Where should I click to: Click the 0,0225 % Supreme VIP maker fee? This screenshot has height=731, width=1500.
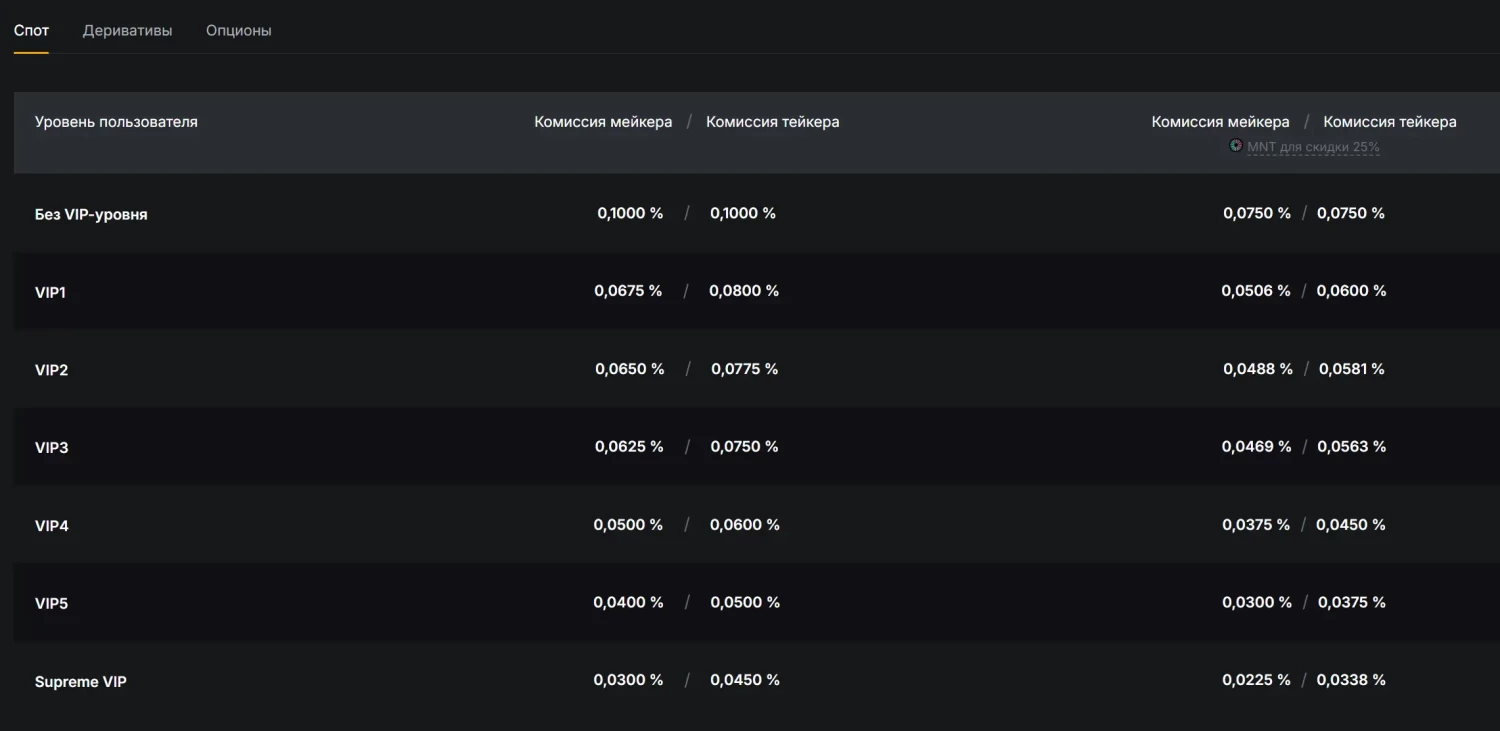click(1256, 680)
